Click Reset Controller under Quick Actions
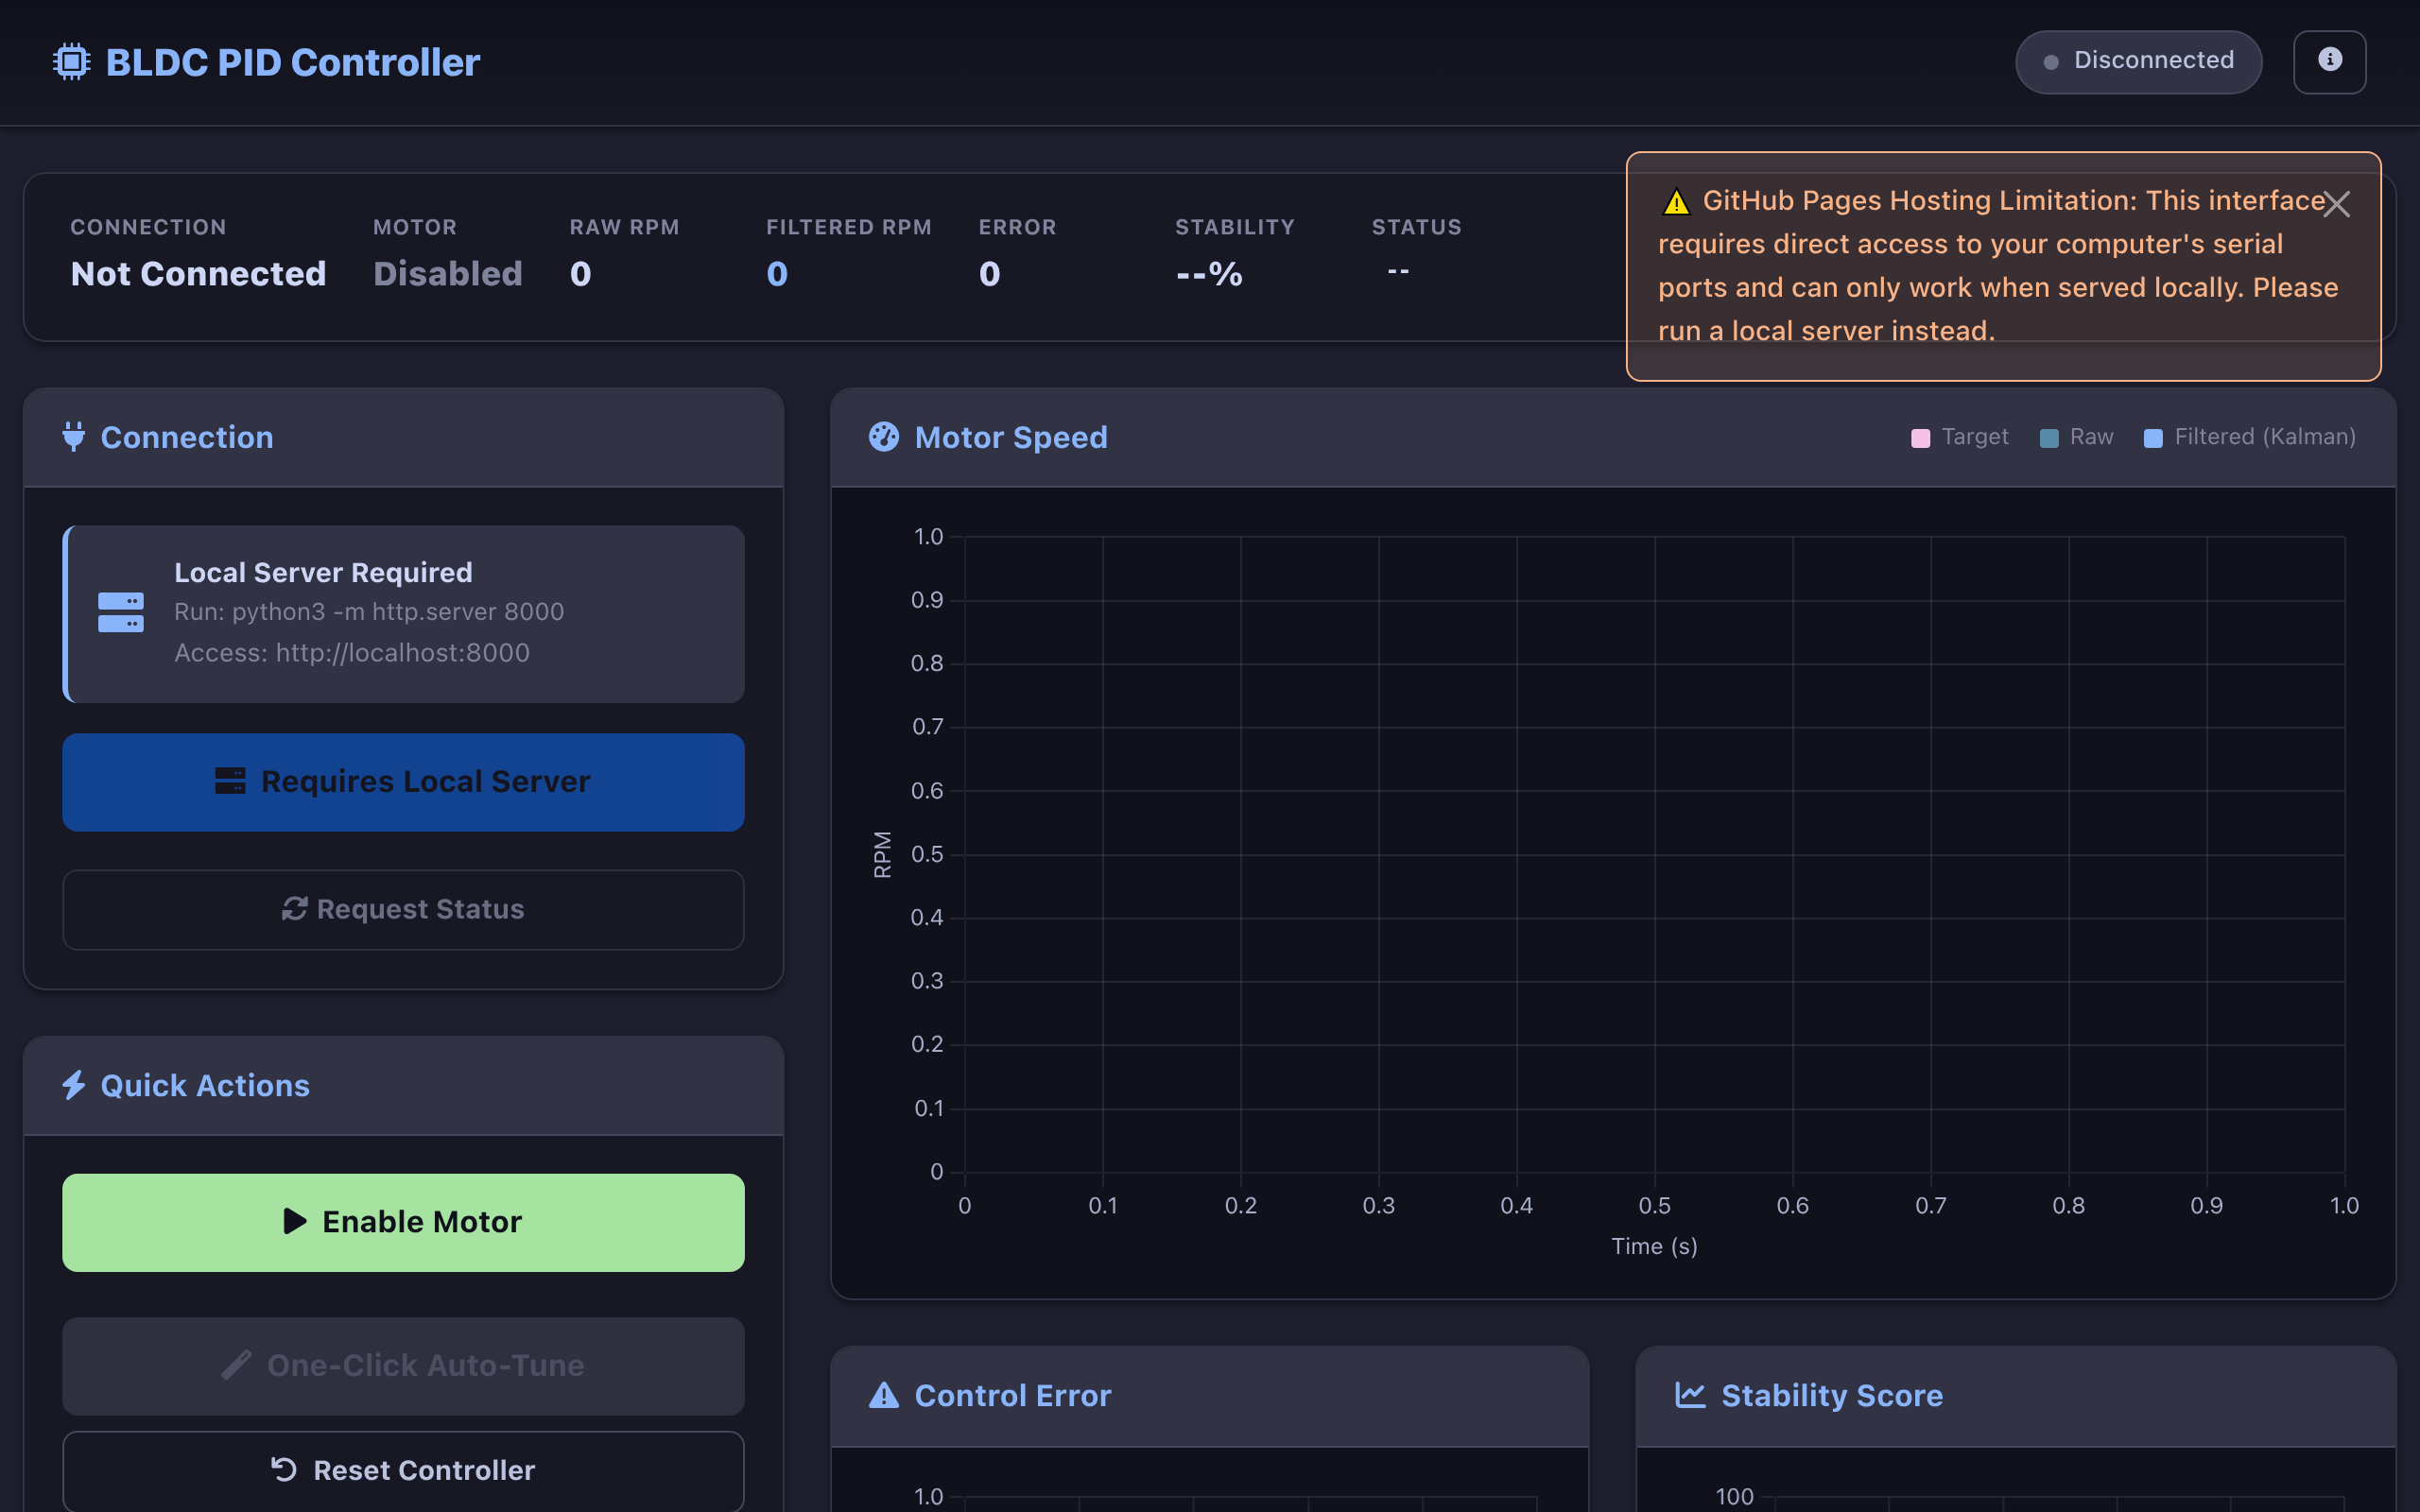 pyautogui.click(x=403, y=1469)
